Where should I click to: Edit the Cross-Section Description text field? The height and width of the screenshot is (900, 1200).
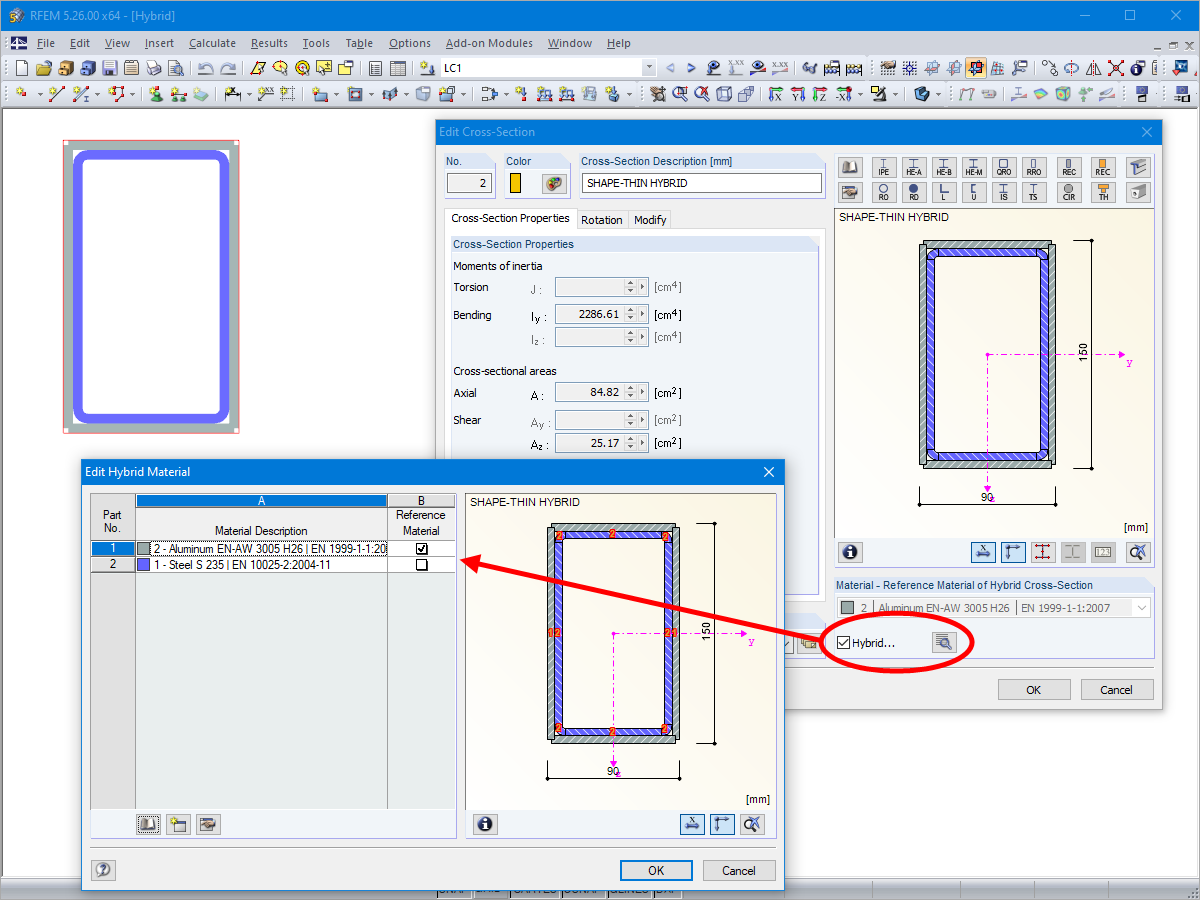[x=700, y=183]
